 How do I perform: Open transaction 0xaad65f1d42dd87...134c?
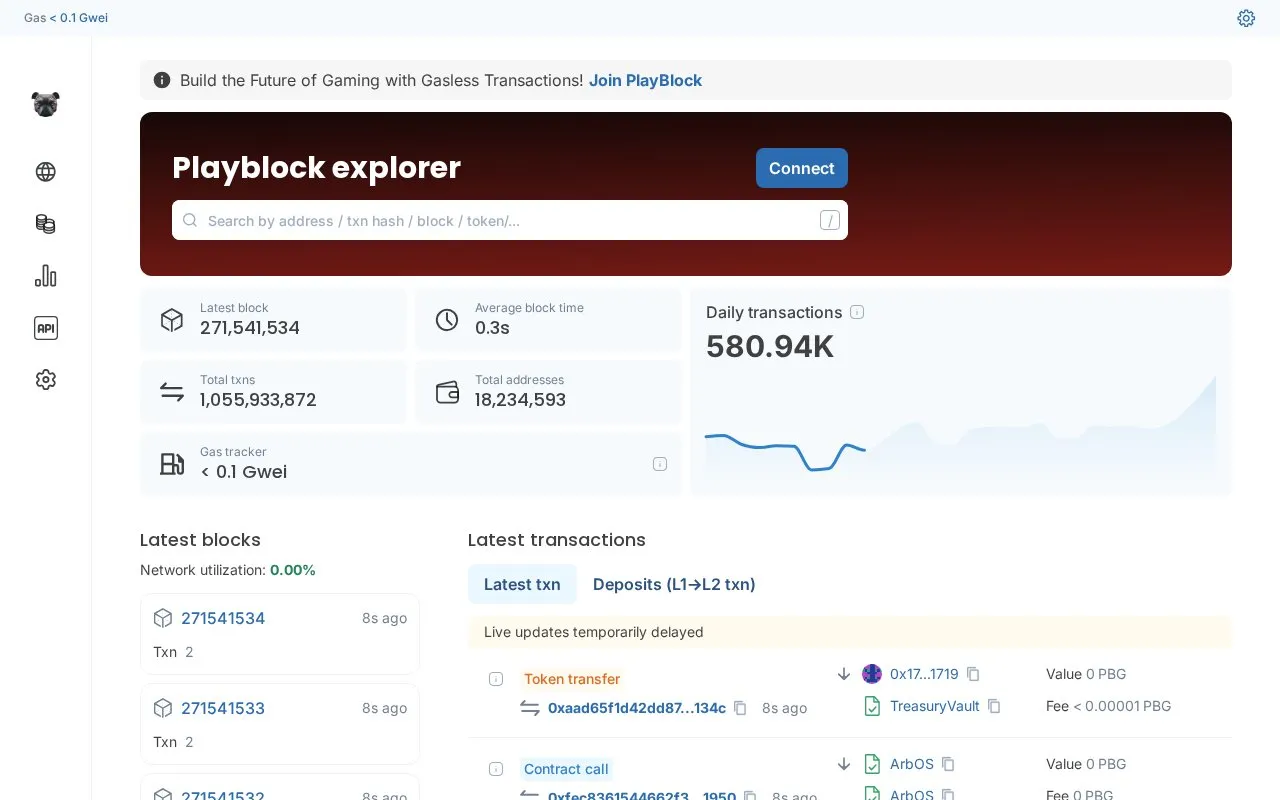637,708
